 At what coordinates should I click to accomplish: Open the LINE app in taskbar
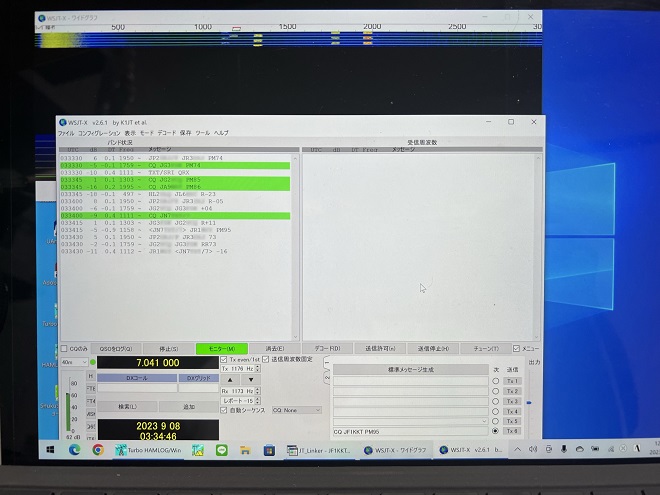point(221,450)
